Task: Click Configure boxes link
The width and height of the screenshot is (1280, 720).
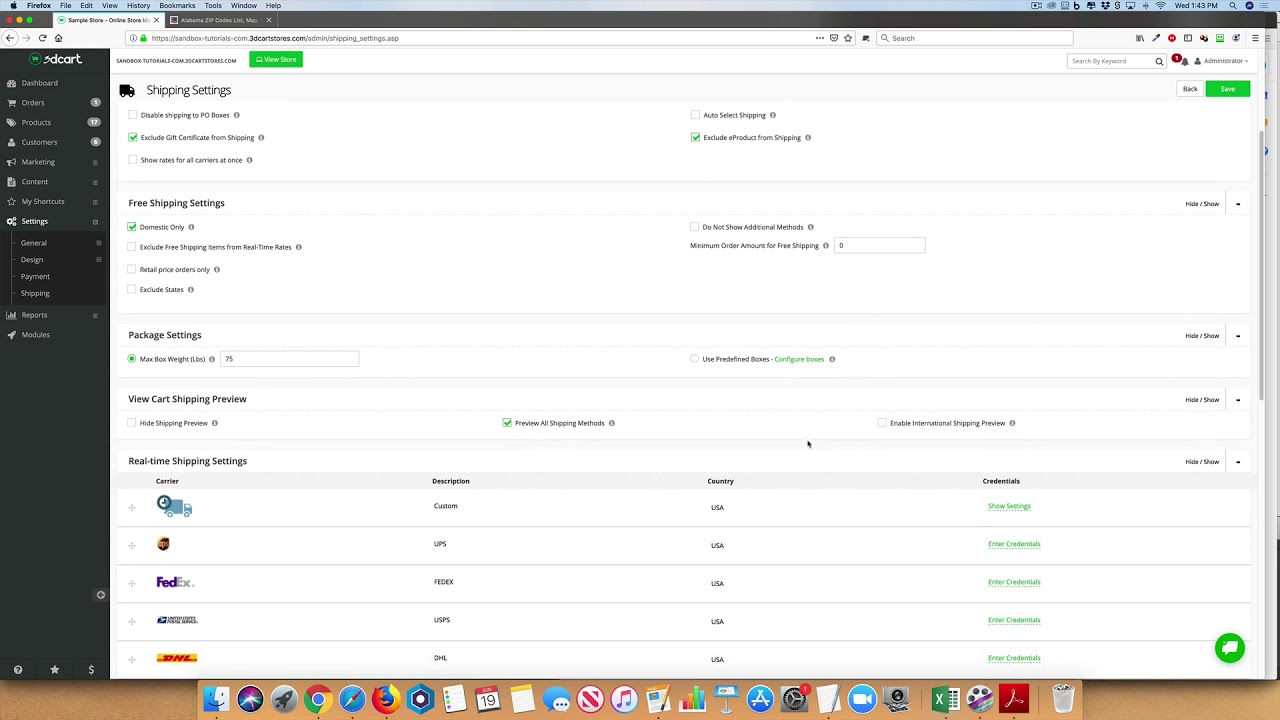Action: point(799,359)
